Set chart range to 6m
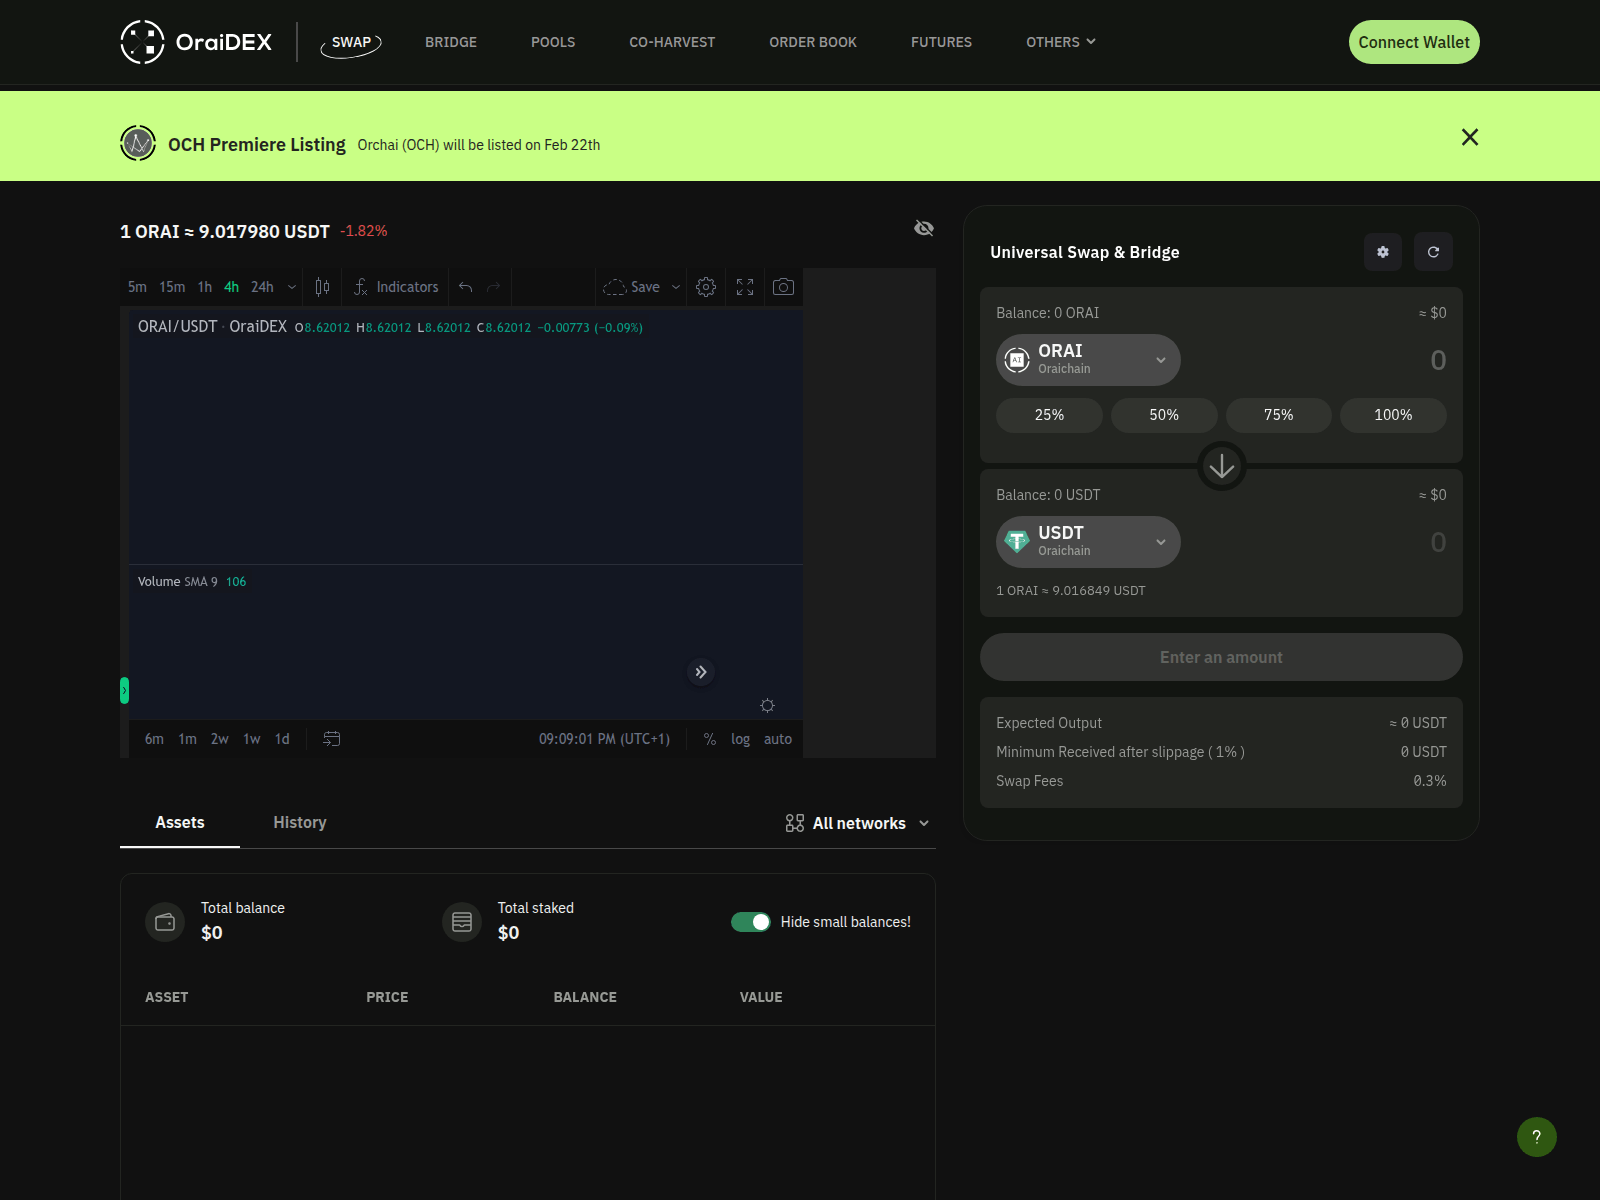Screen dimensions: 1600x1200 [154, 739]
